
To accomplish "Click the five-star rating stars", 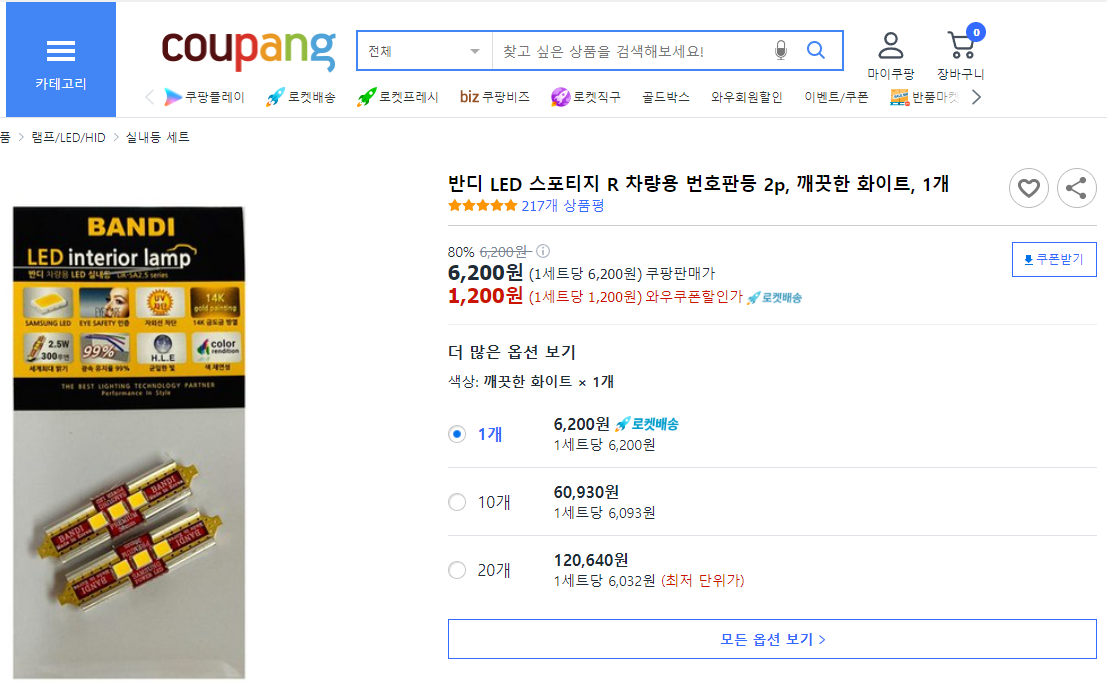I will pos(483,206).
